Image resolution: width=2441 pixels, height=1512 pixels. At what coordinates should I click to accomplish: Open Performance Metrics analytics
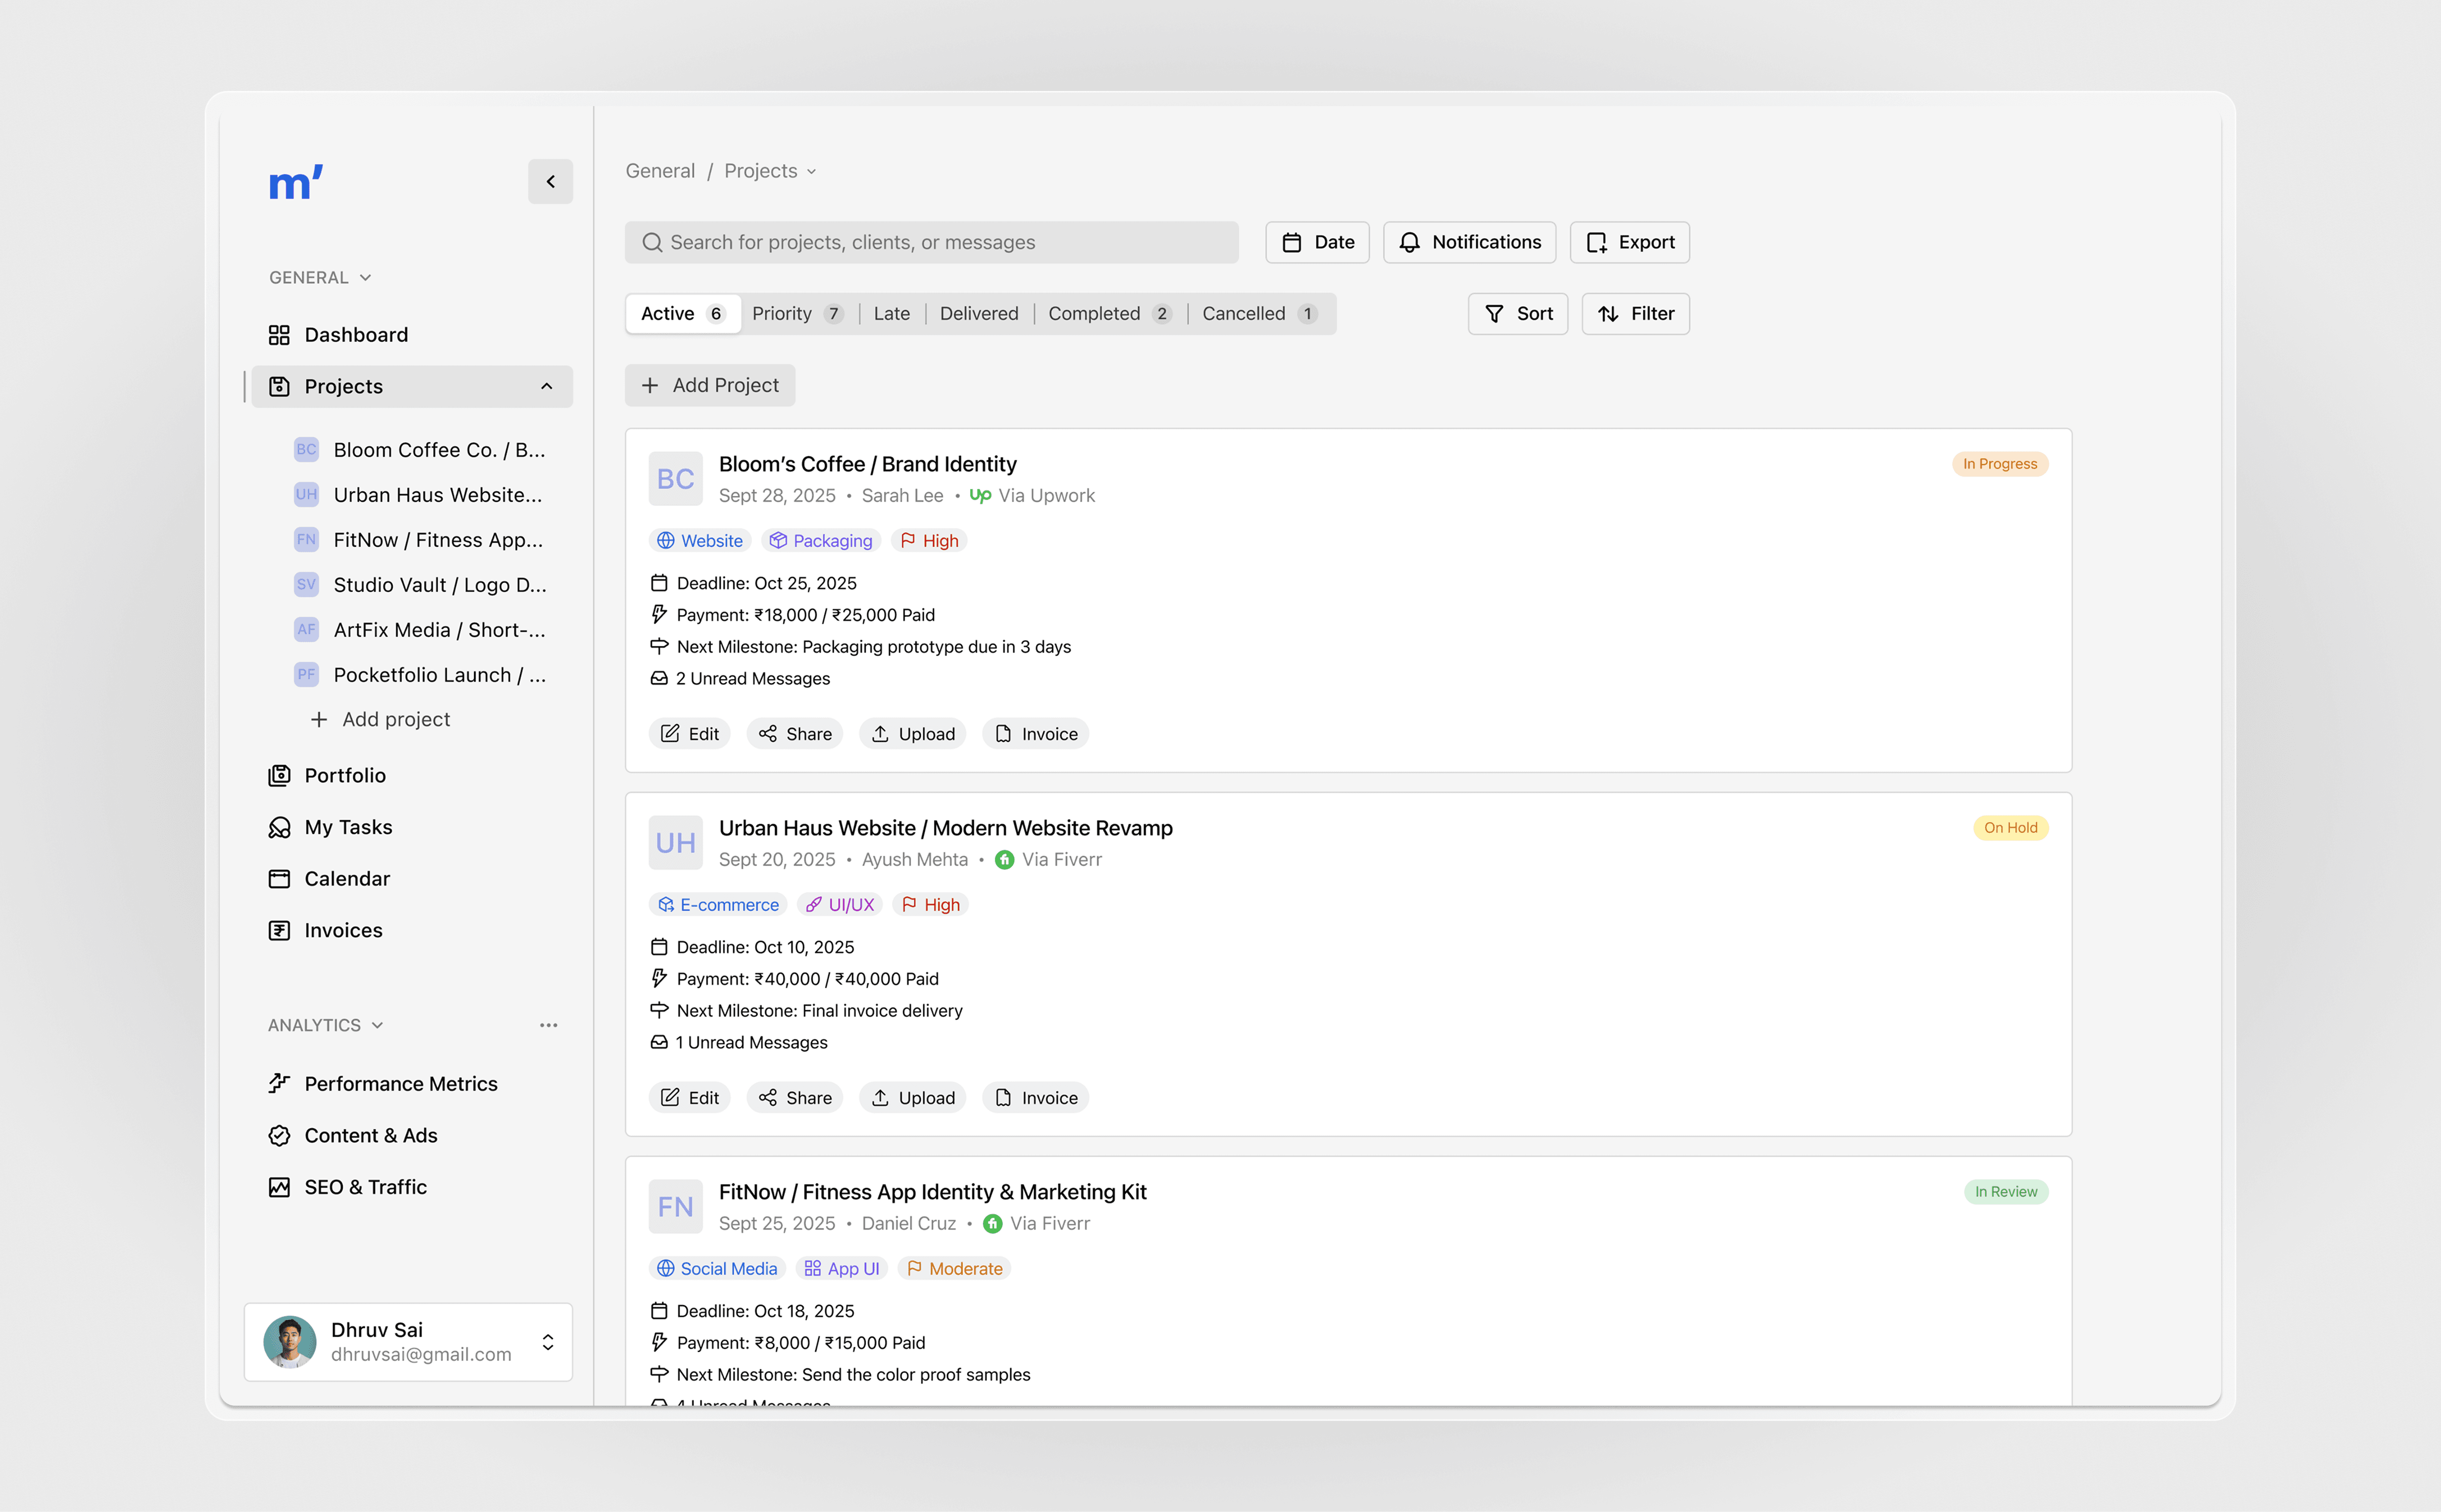400,1083
